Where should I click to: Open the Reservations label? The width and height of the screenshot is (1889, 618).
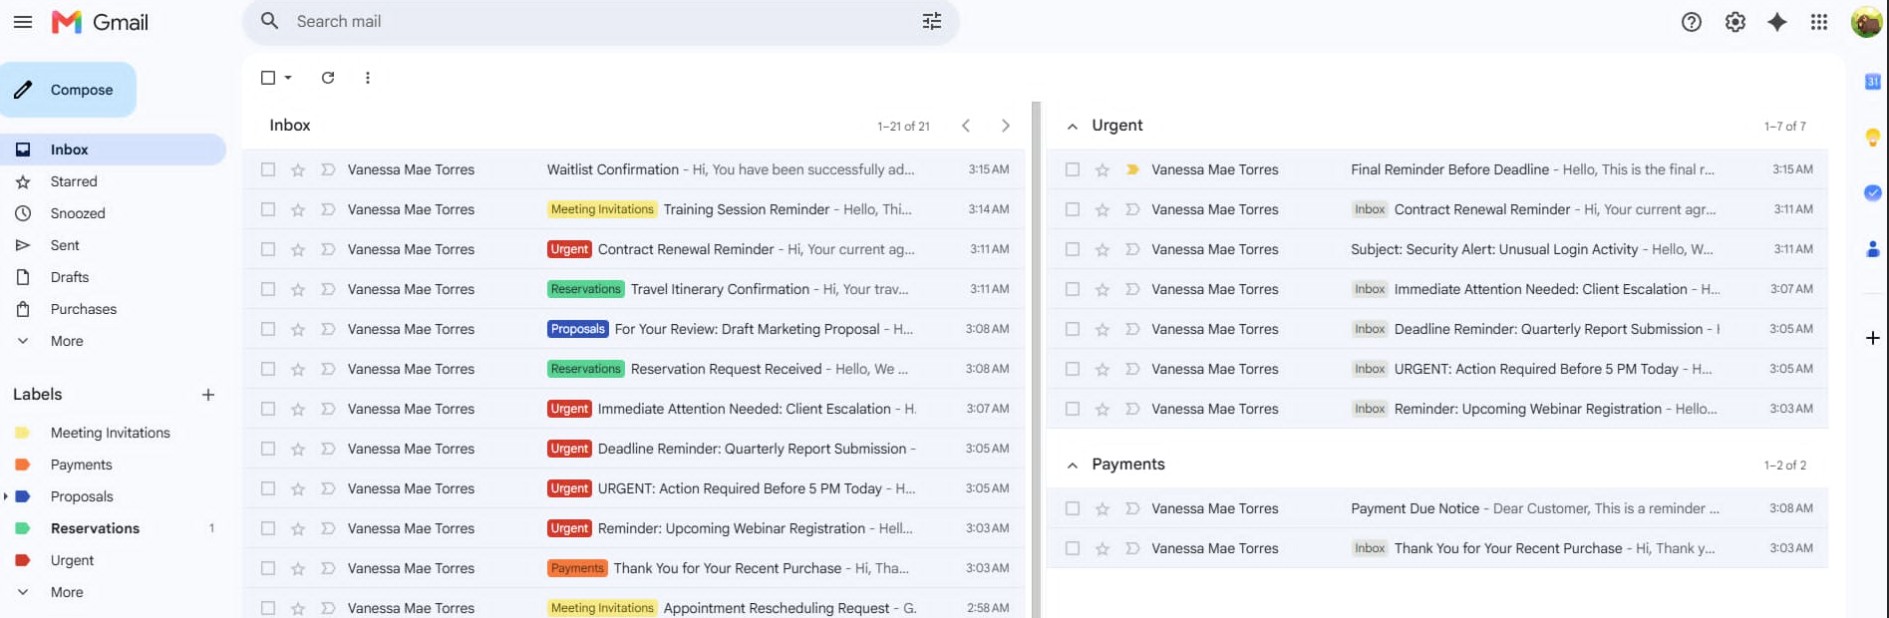point(95,528)
